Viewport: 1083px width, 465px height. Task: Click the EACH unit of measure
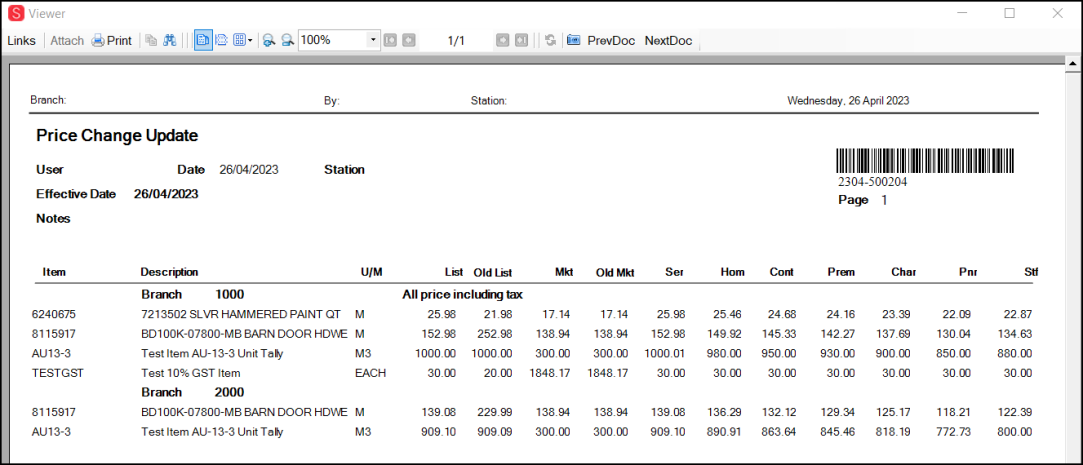(x=370, y=373)
